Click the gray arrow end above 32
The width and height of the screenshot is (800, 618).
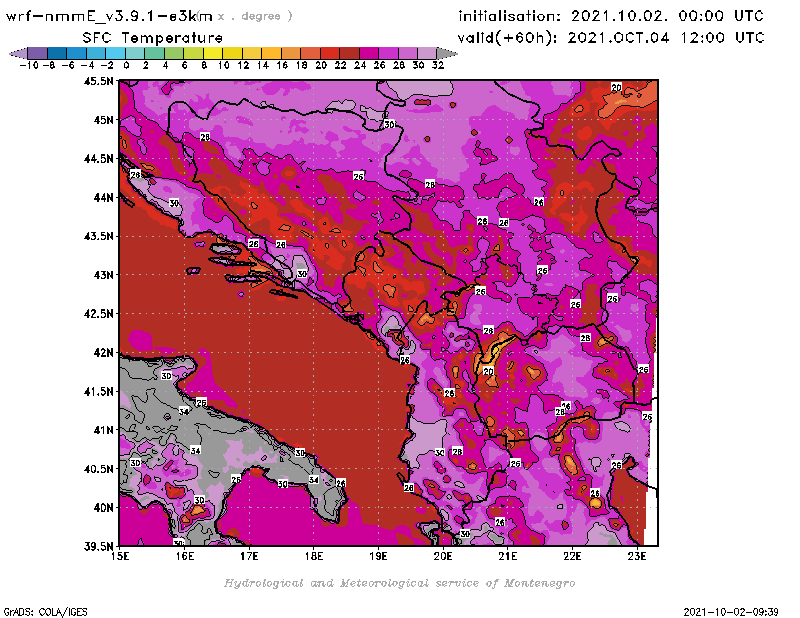click(x=444, y=53)
